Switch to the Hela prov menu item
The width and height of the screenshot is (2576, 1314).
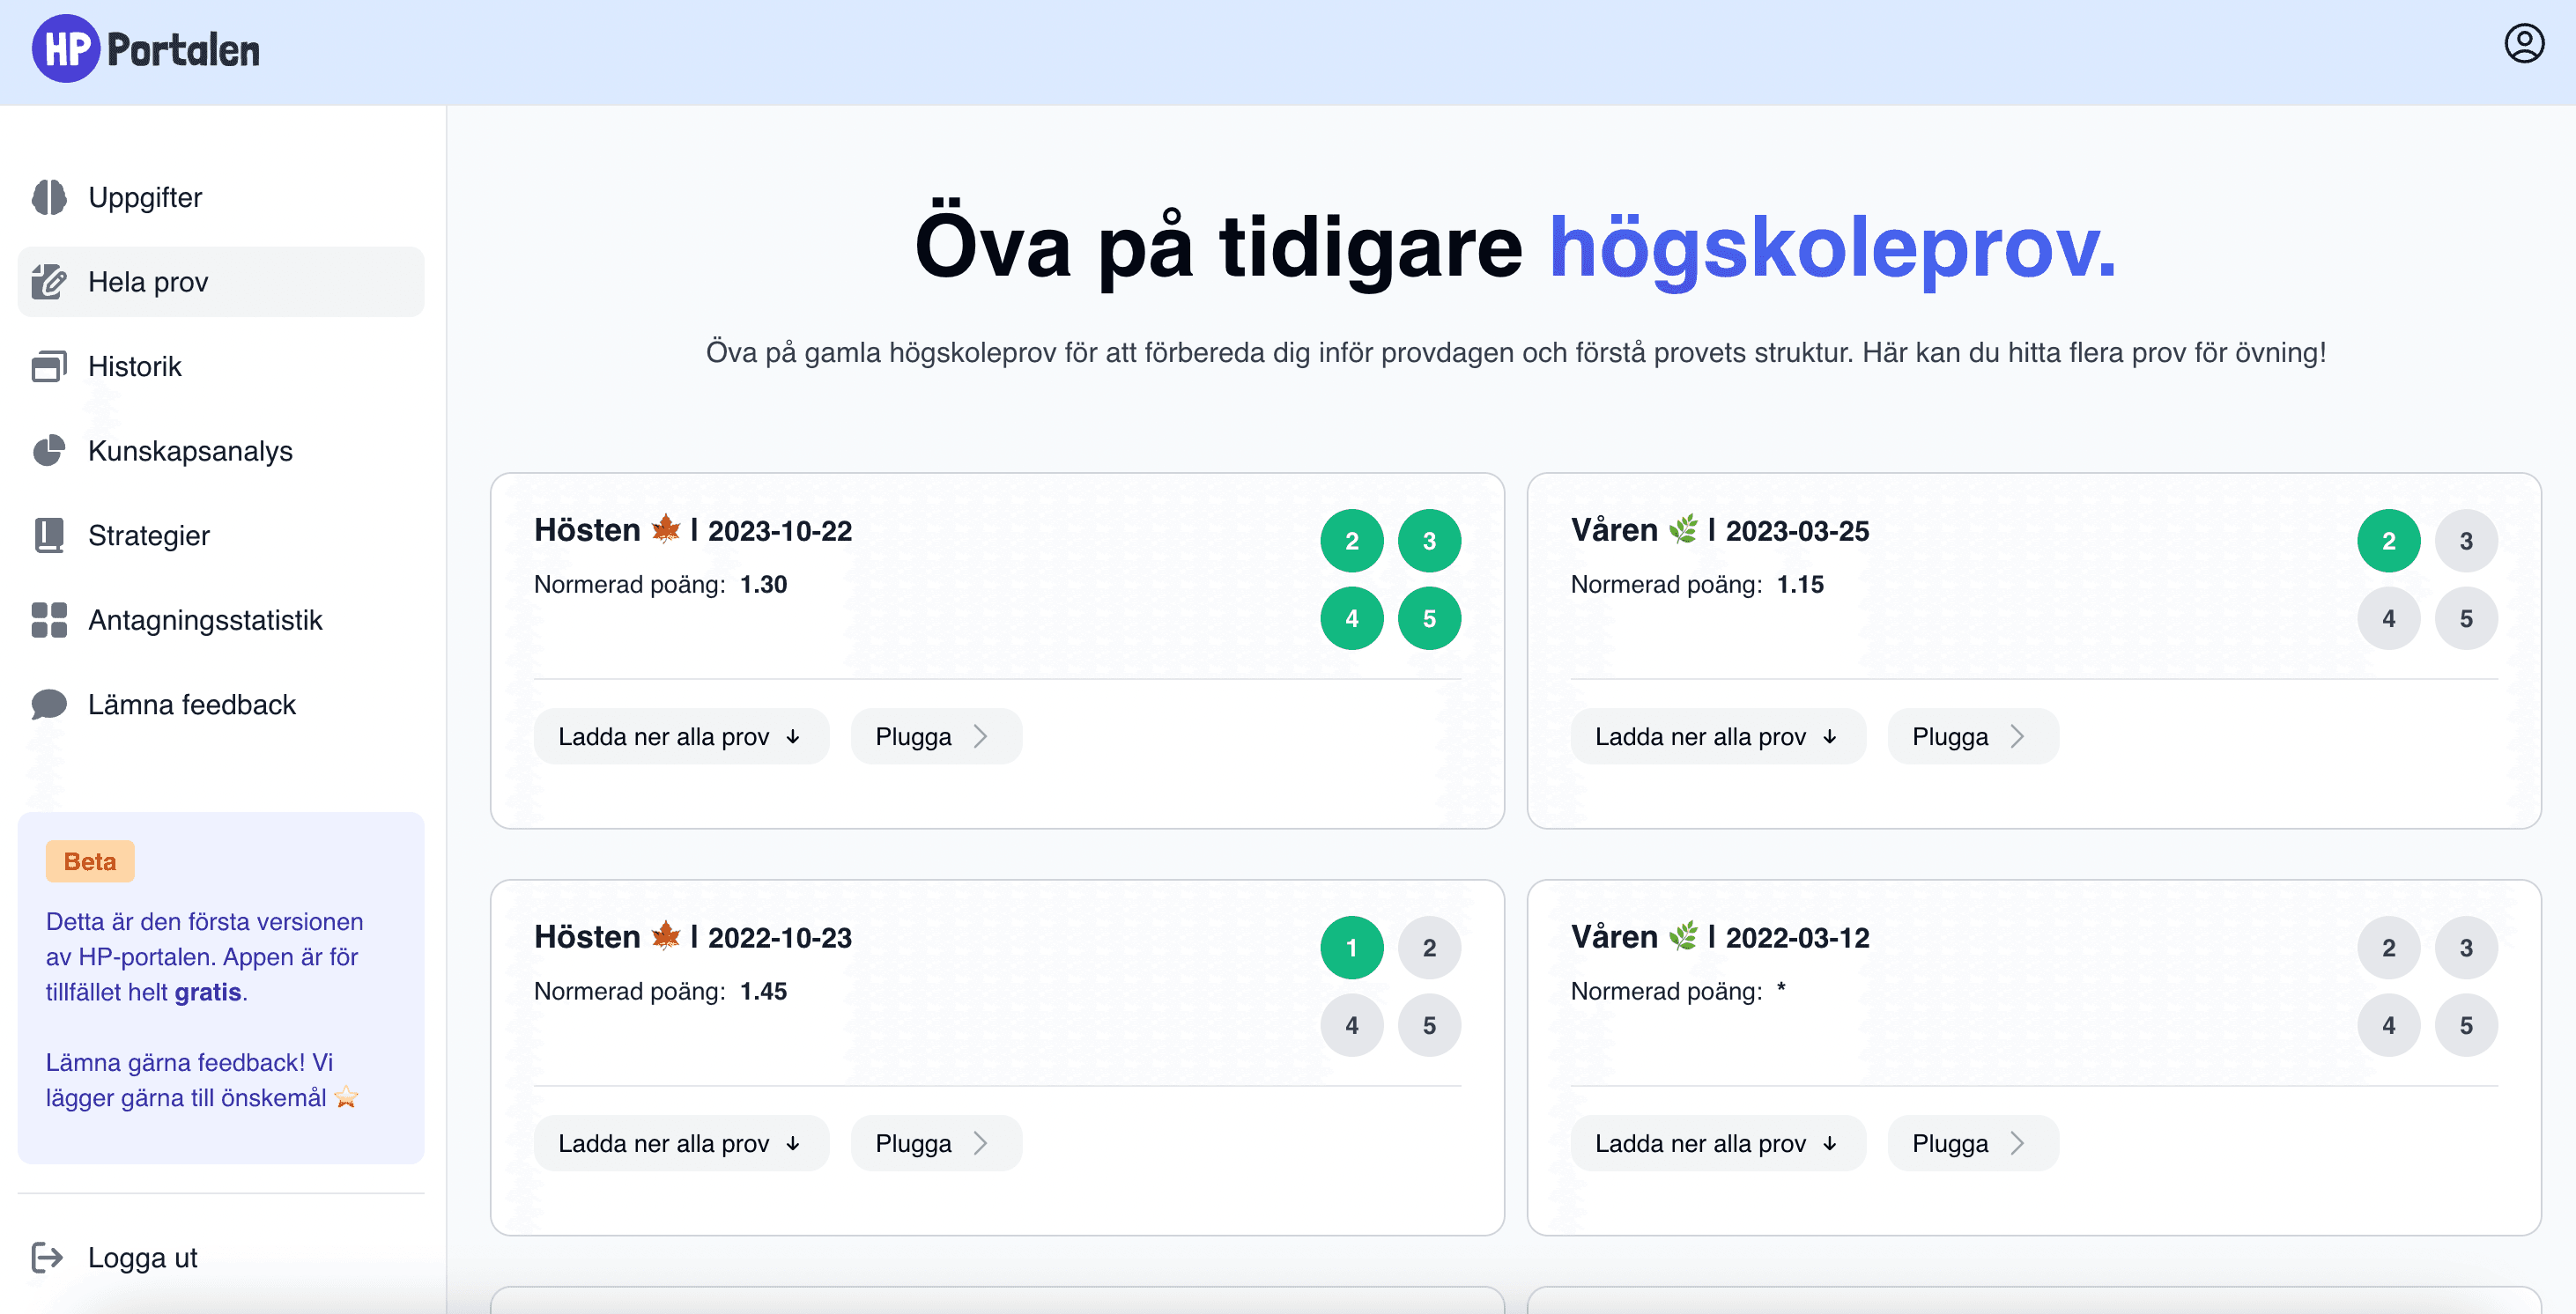[148, 281]
